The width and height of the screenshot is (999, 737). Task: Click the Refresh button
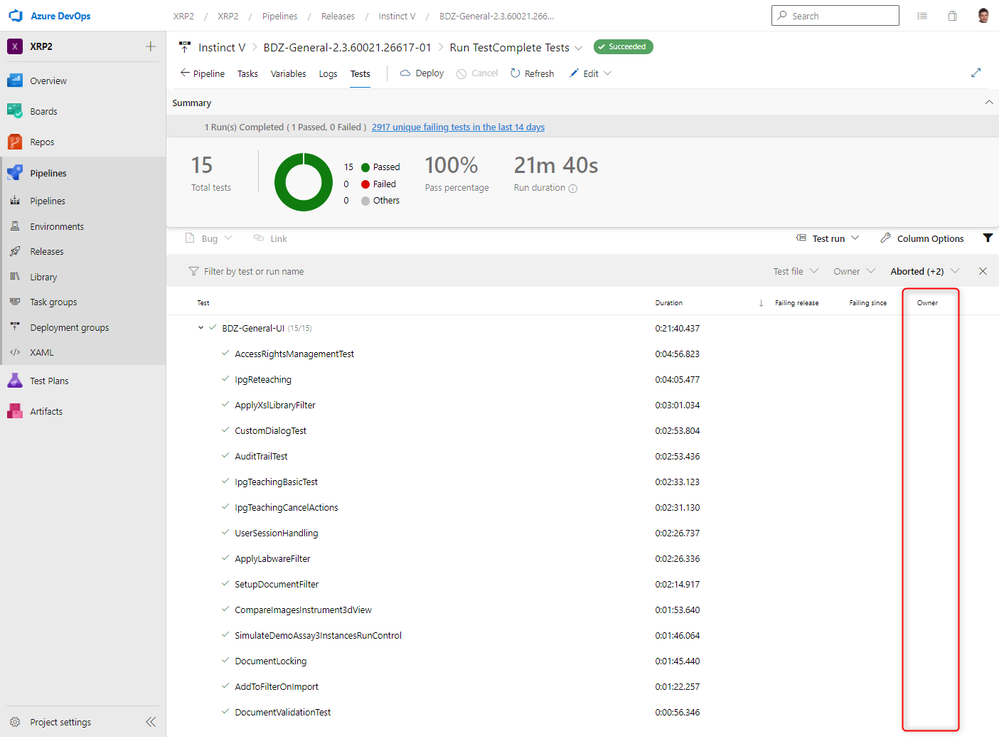point(532,74)
